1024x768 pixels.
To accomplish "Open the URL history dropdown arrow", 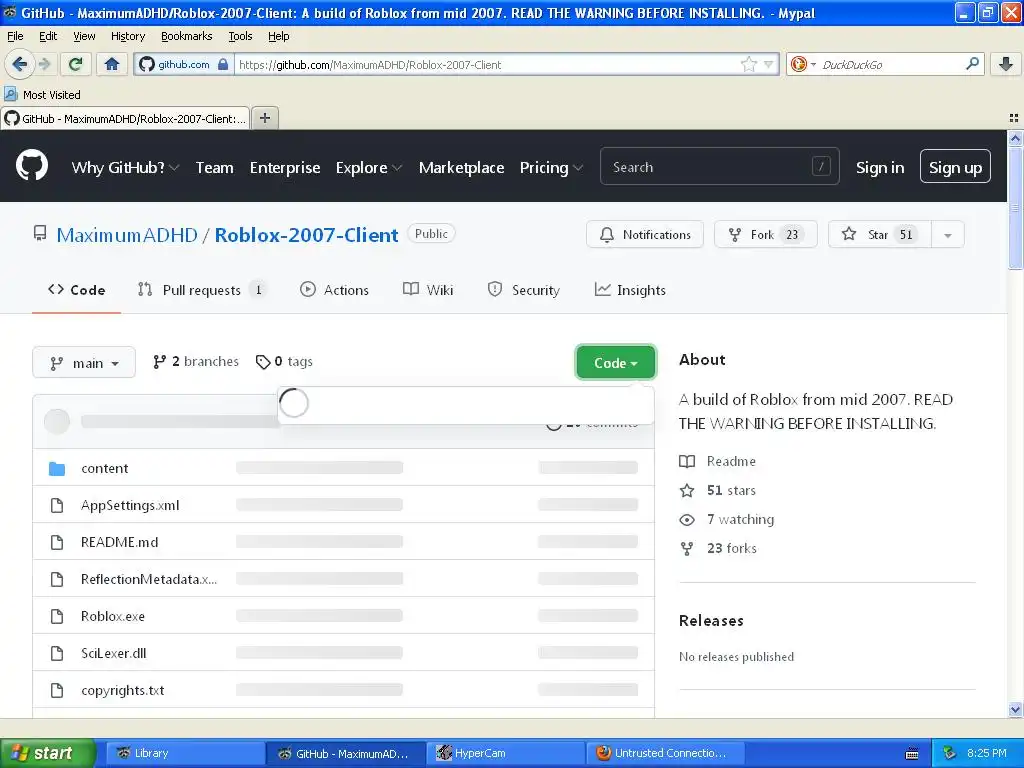I will (769, 64).
